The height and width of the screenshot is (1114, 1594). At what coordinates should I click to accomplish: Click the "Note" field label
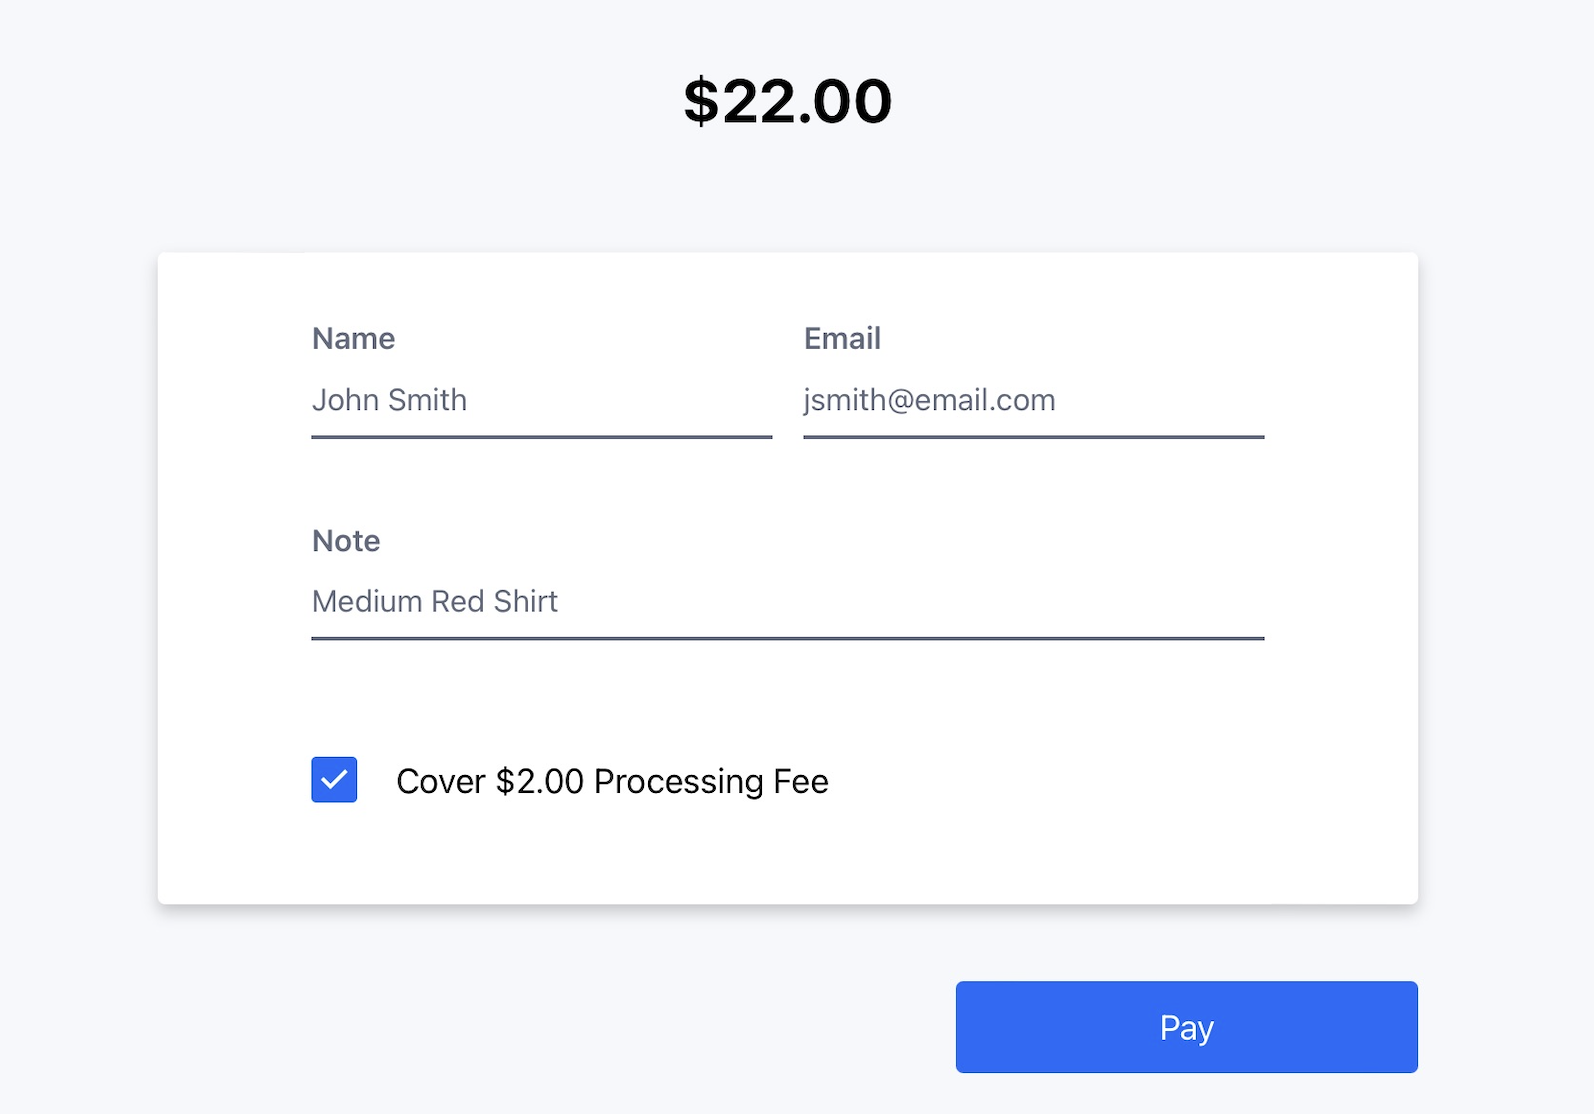coord(346,541)
